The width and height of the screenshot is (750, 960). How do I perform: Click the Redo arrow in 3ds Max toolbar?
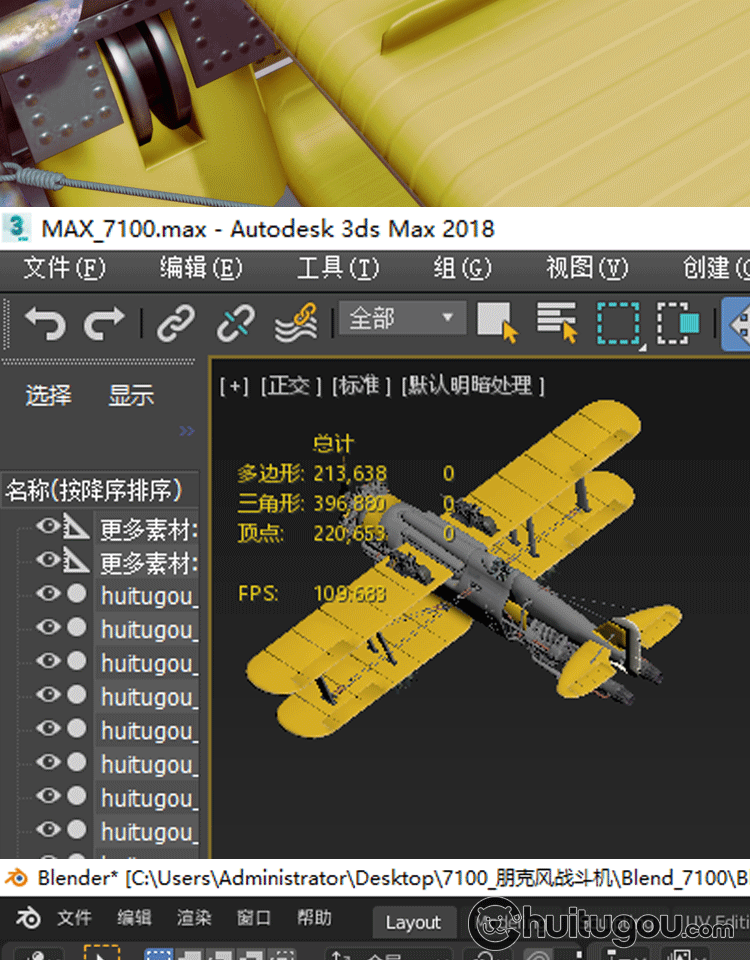click(103, 323)
